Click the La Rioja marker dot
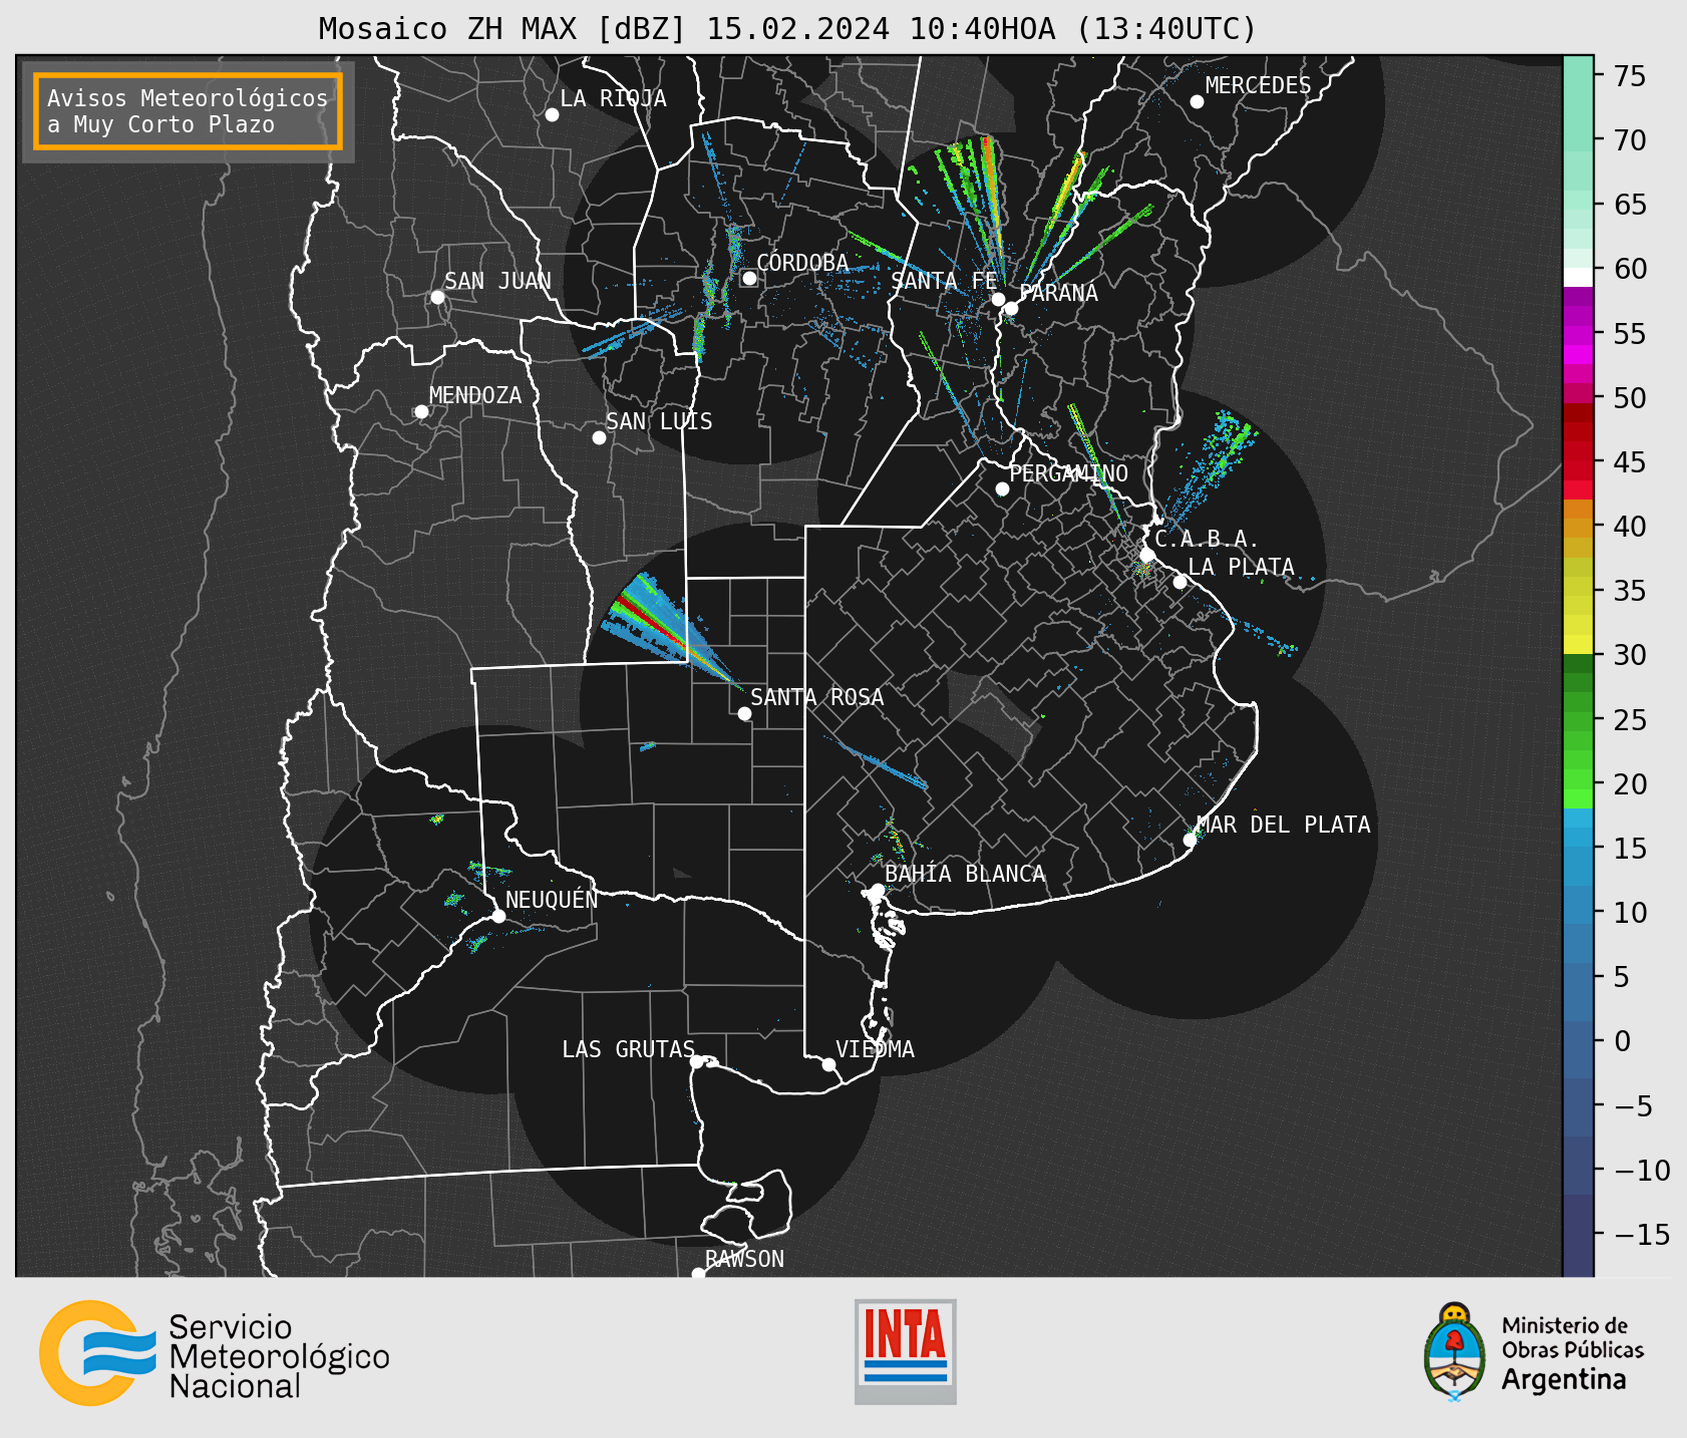 click(x=552, y=115)
